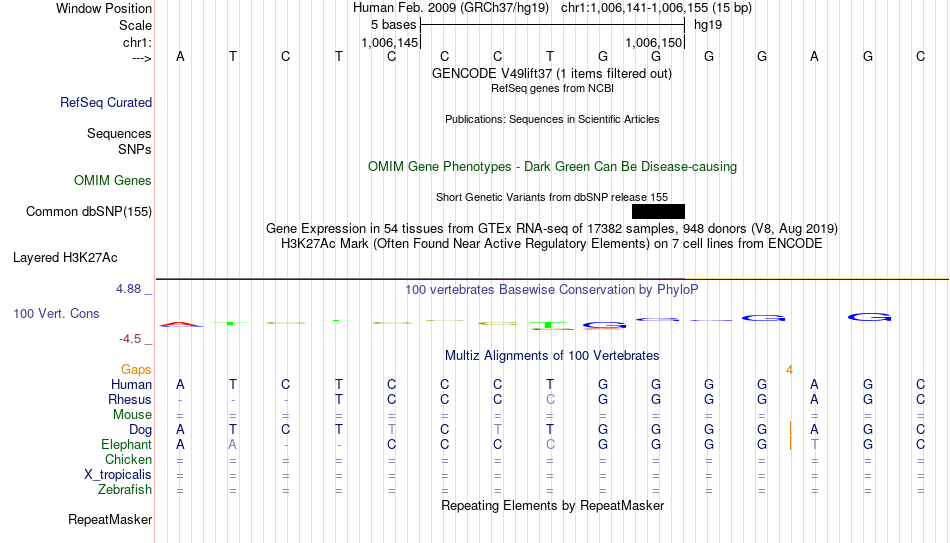Viewport: 950px width, 543px height.
Task: Click 'Human Feb. 2009 (GRCh37/hg19)' assembly text
Action: click(x=451, y=8)
